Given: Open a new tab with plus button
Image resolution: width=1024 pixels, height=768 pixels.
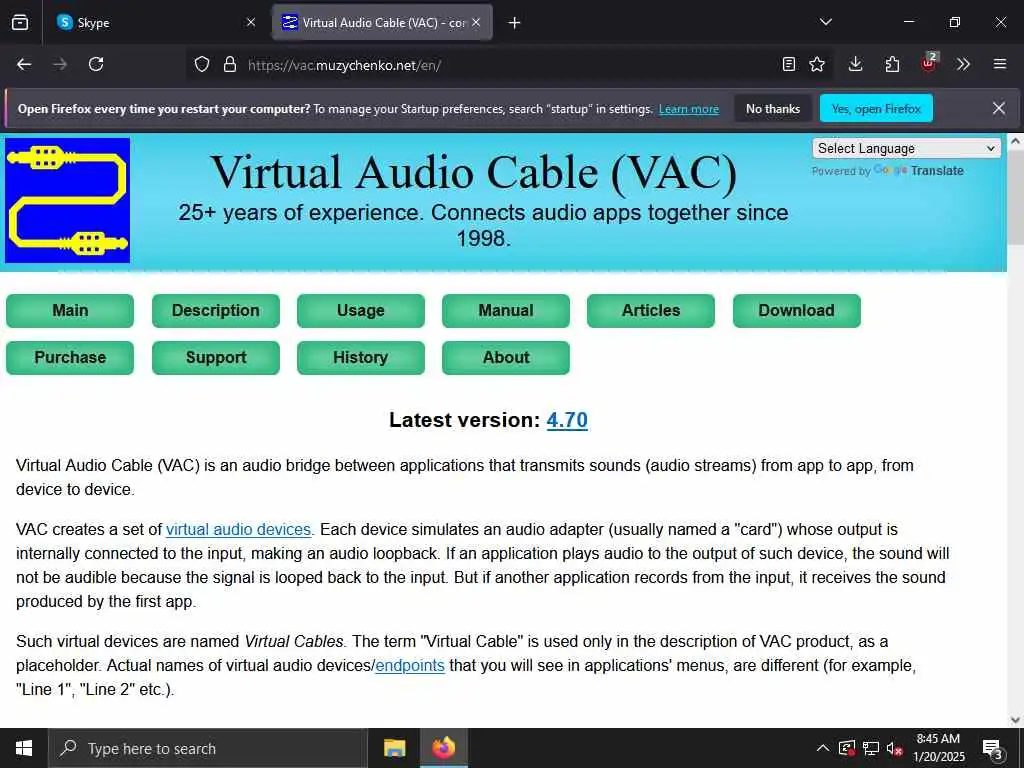Looking at the screenshot, I should point(515,23).
